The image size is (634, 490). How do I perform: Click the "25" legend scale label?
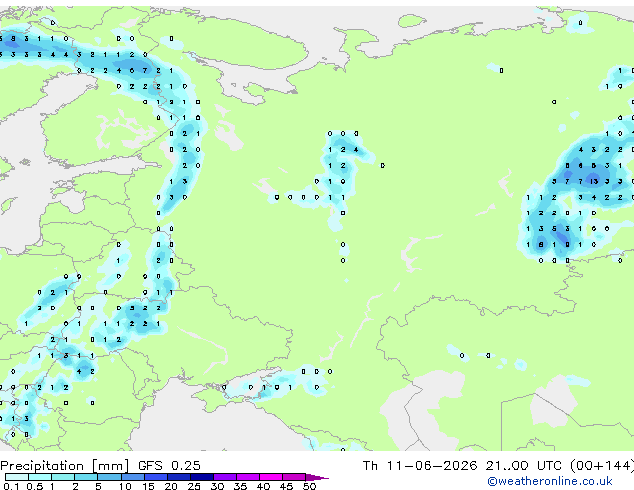[x=194, y=486]
